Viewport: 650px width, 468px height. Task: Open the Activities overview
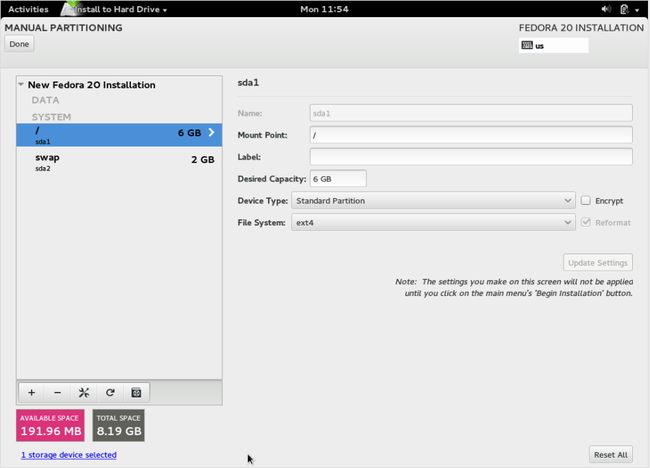(28, 9)
